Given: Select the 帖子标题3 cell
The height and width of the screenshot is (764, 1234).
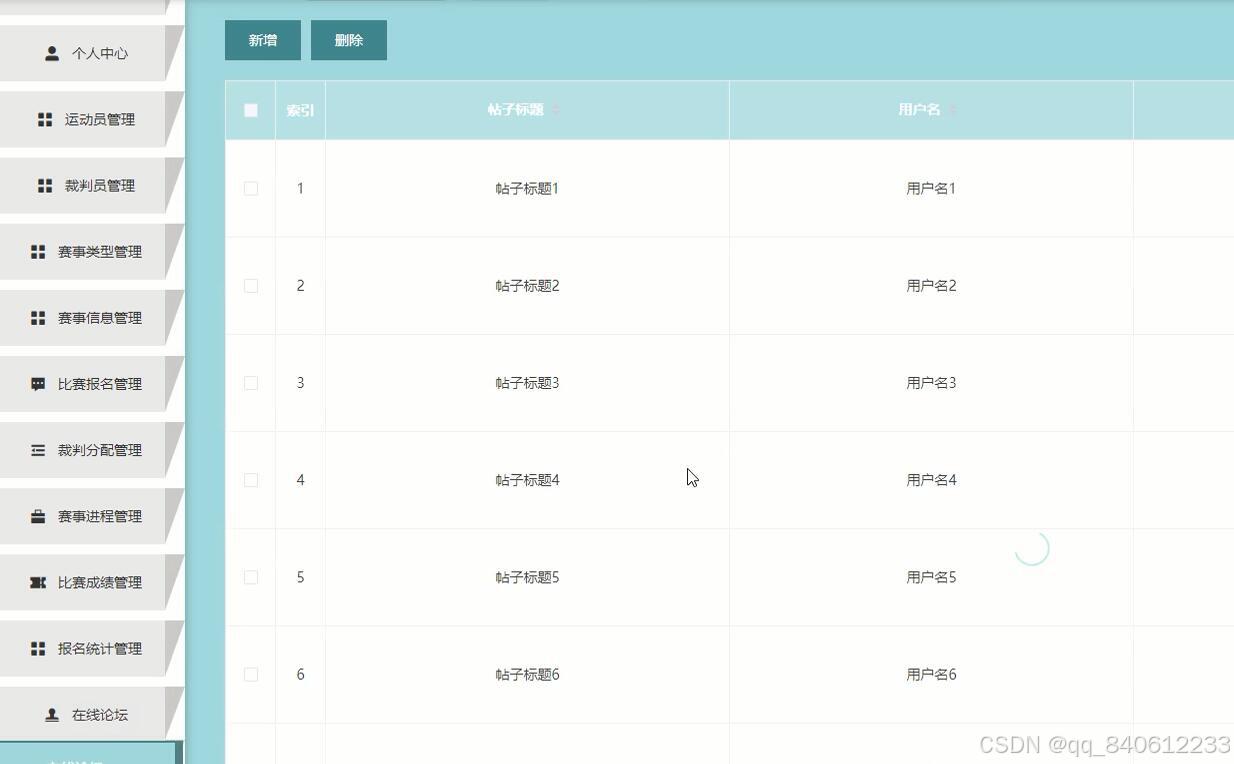Looking at the screenshot, I should [527, 383].
